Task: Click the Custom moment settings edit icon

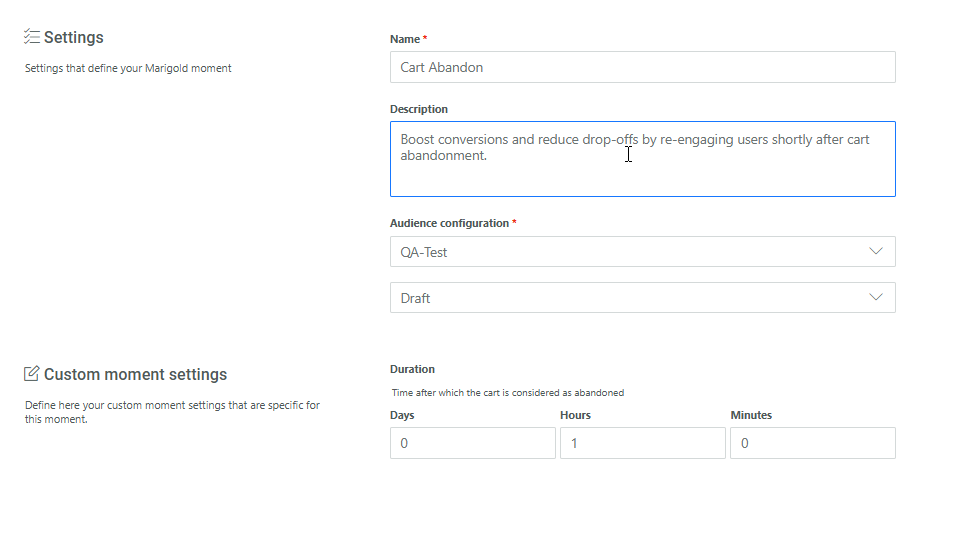Action: [x=32, y=374]
